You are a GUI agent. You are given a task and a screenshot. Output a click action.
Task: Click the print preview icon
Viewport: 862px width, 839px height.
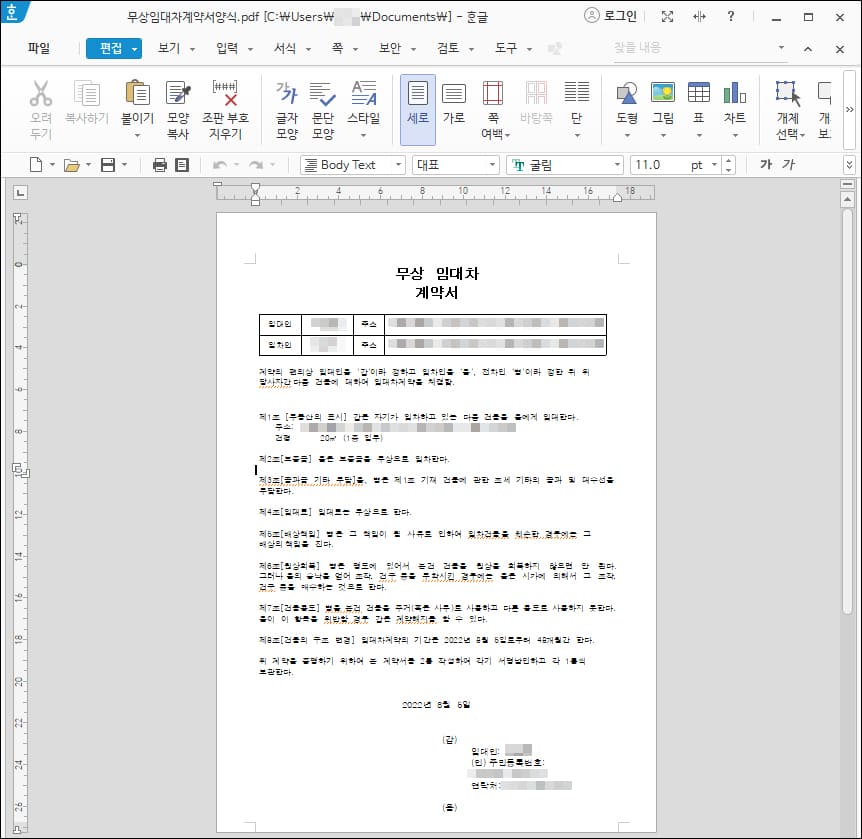[x=181, y=165]
